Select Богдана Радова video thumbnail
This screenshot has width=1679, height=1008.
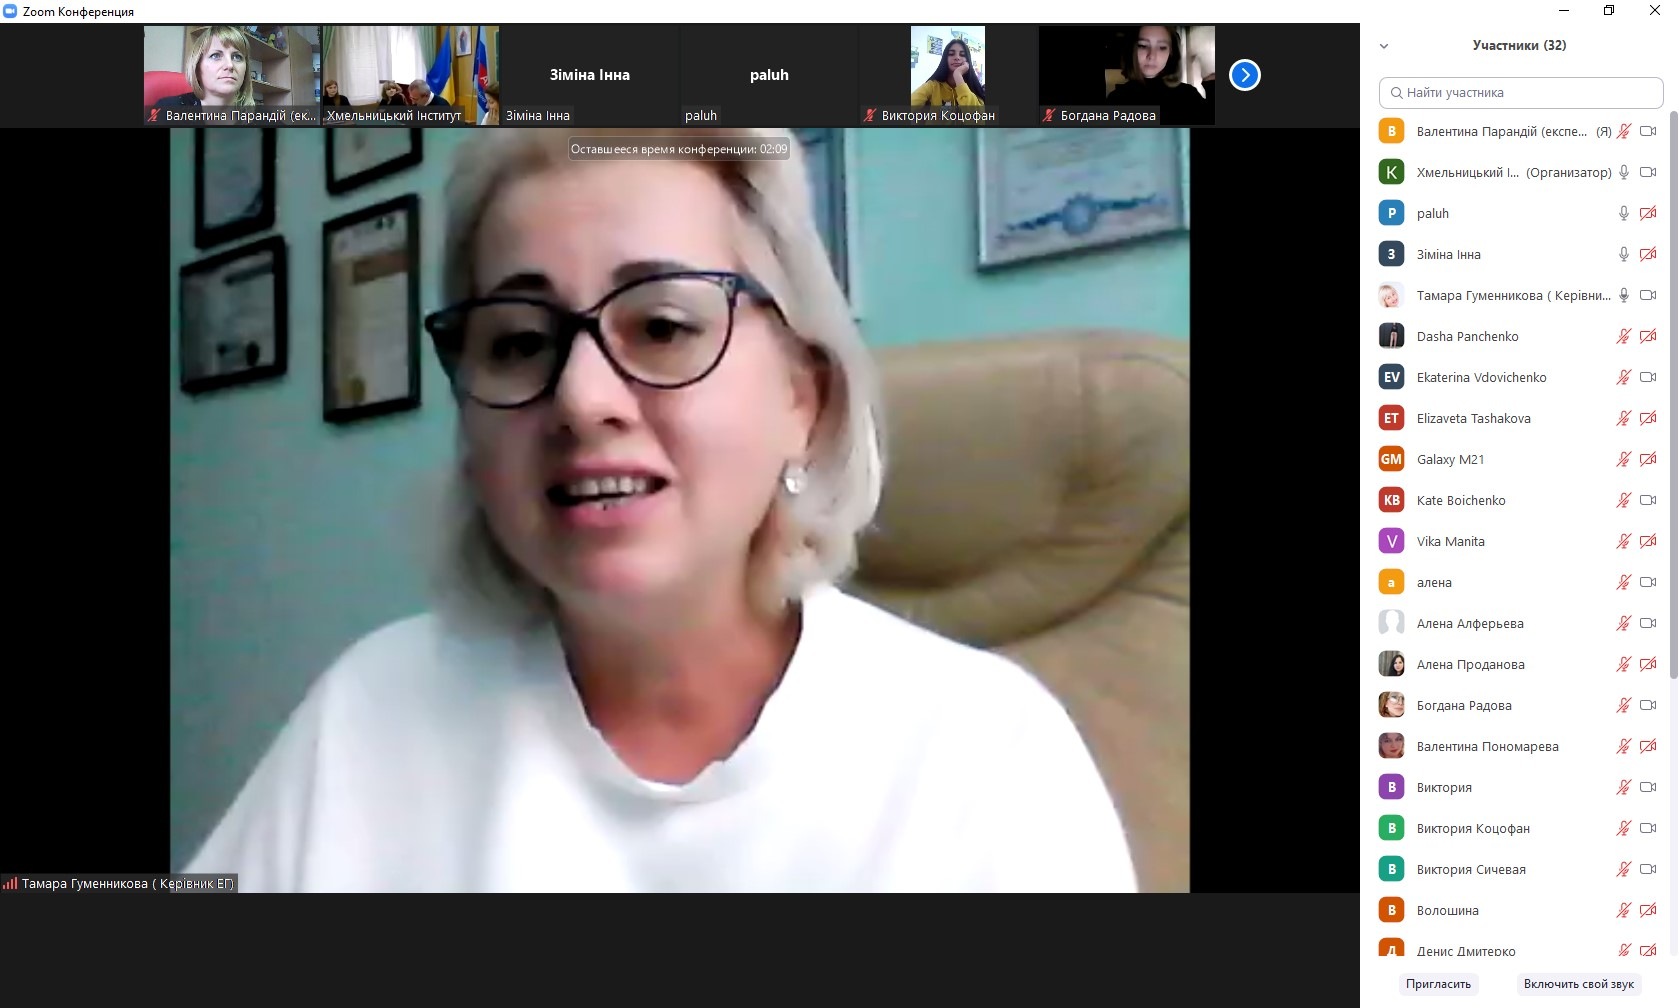click(x=1127, y=75)
